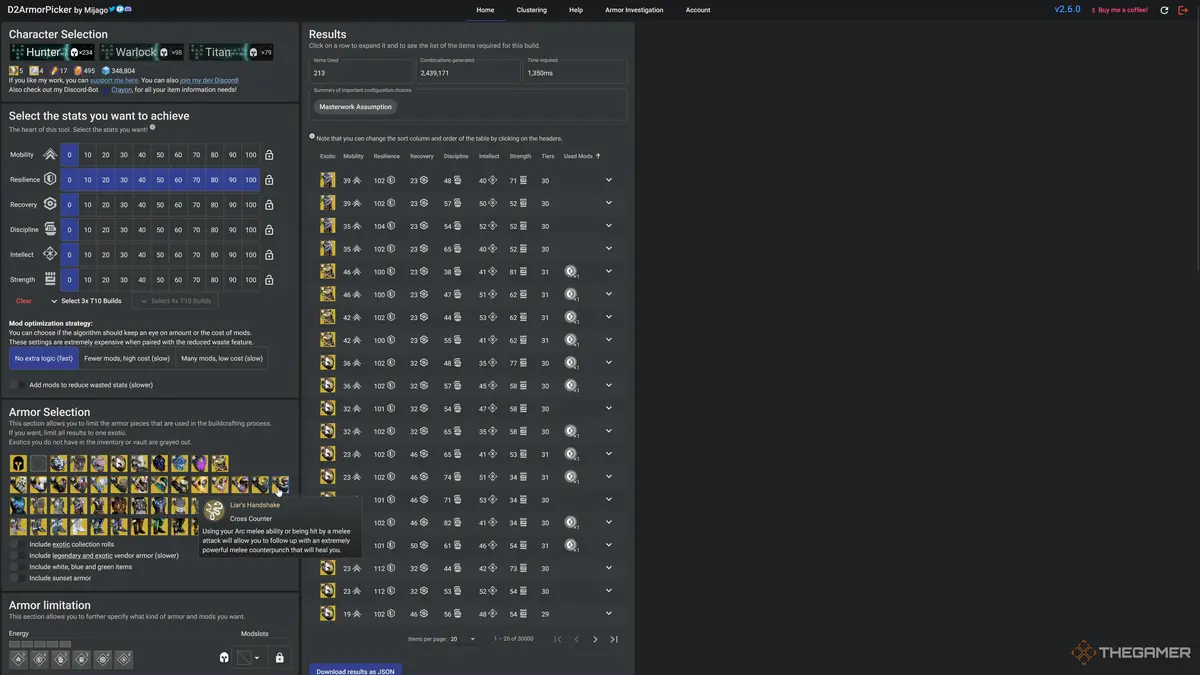Open the Armor Investigation tab

(x=634, y=10)
